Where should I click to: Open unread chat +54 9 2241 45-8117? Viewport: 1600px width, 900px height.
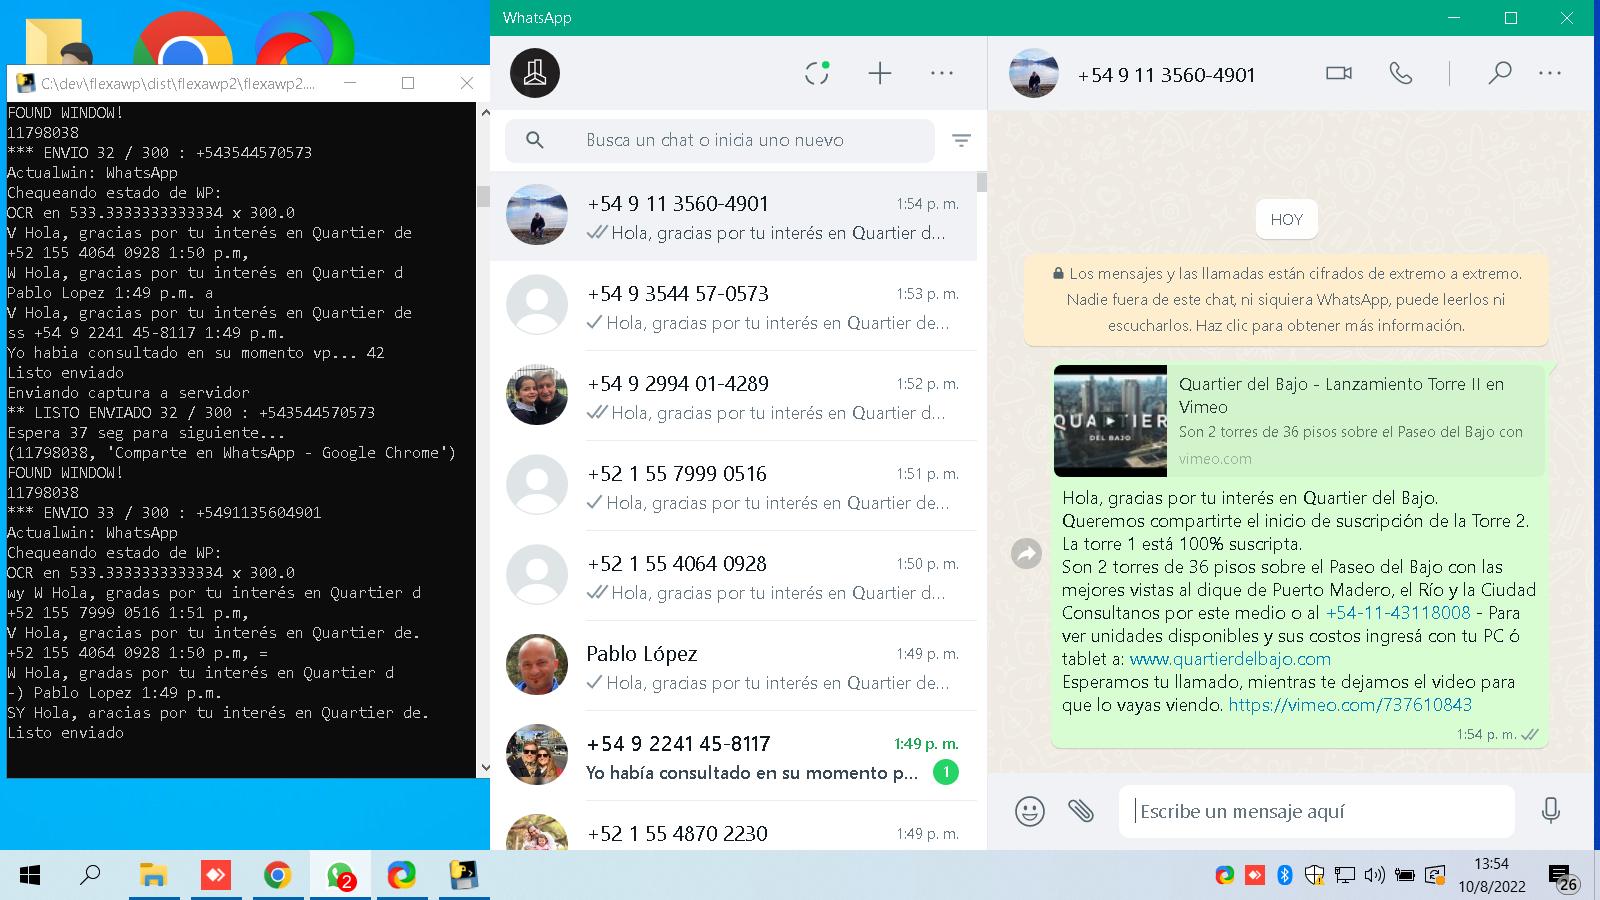[x=733, y=756]
